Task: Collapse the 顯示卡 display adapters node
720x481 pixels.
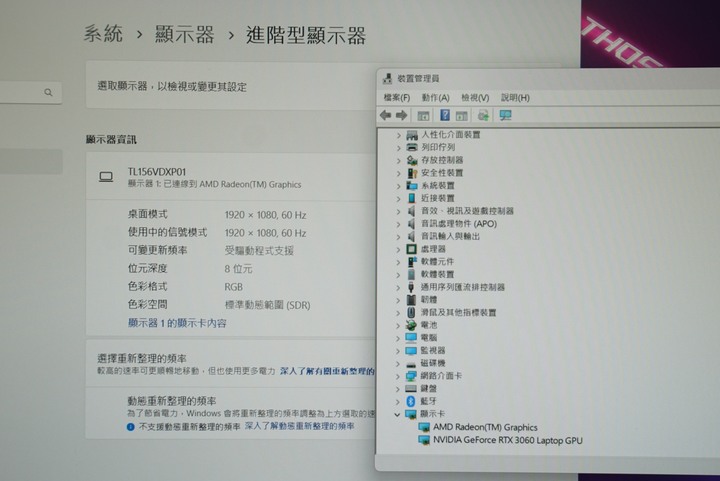Action: (x=397, y=414)
